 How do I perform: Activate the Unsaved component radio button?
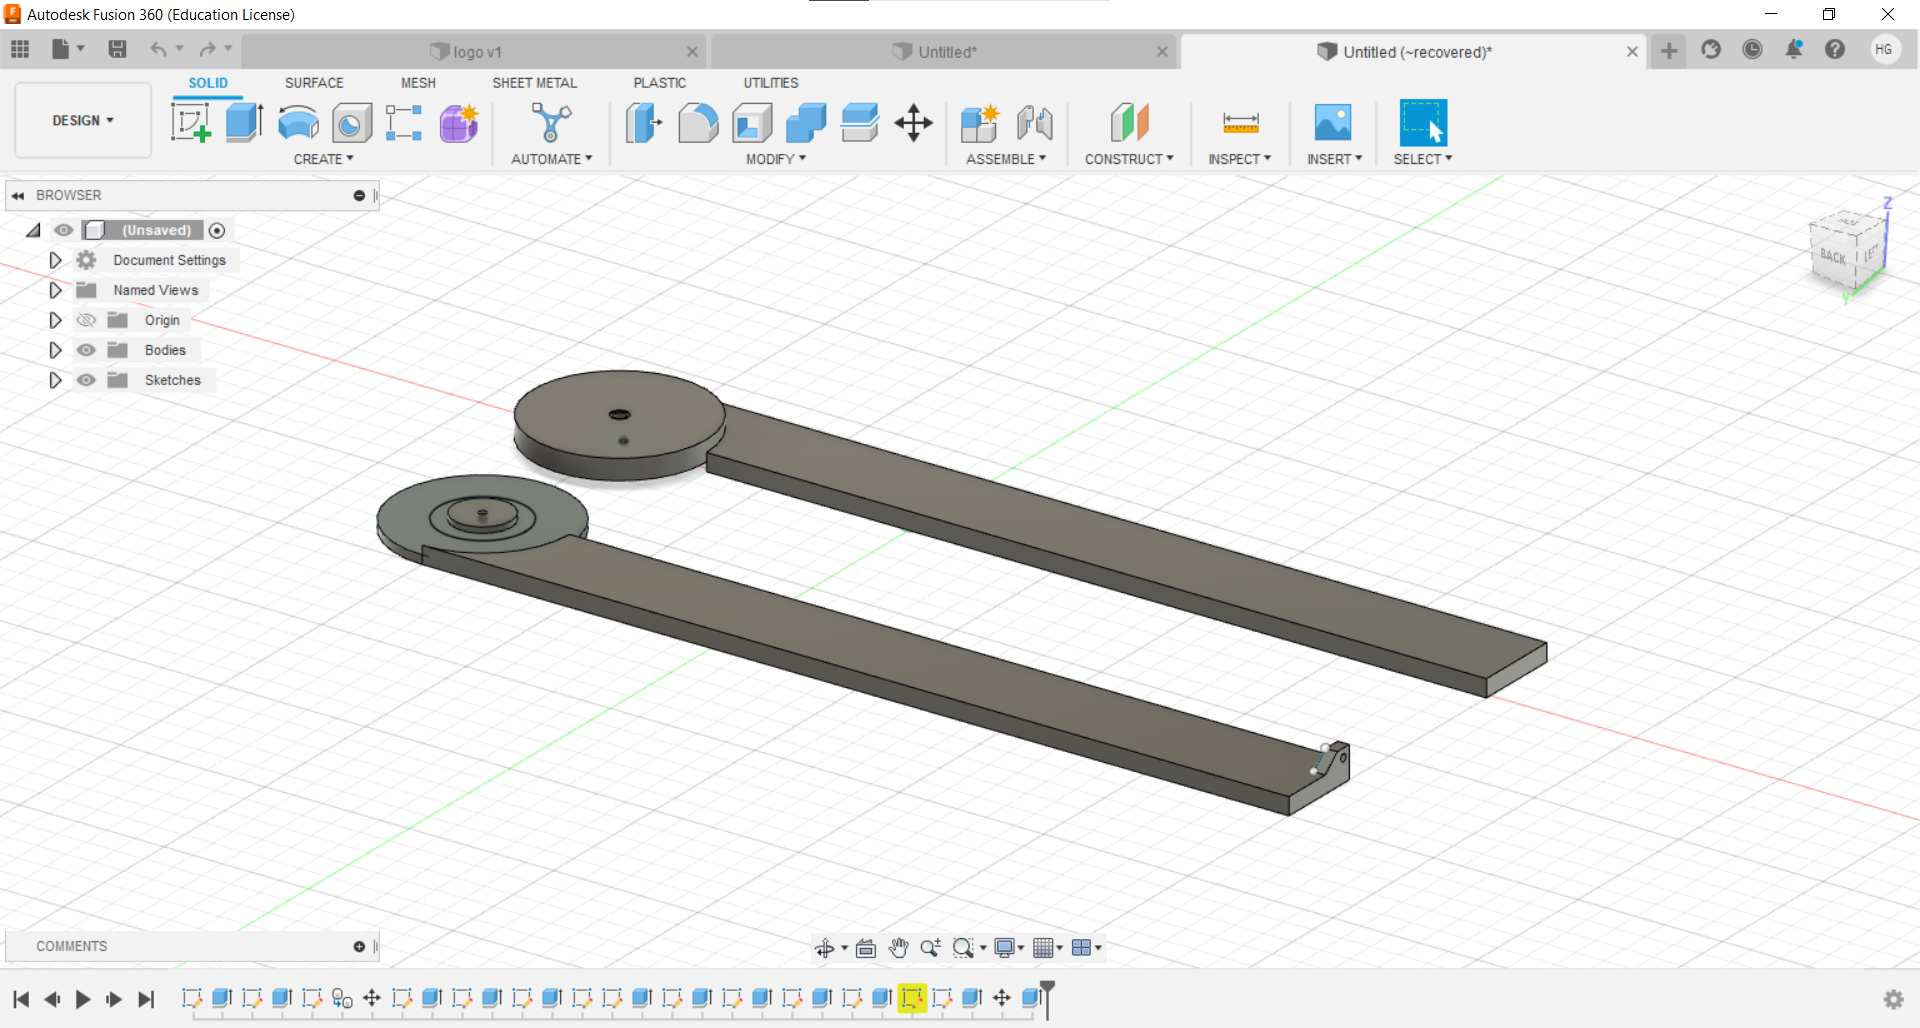tap(217, 230)
